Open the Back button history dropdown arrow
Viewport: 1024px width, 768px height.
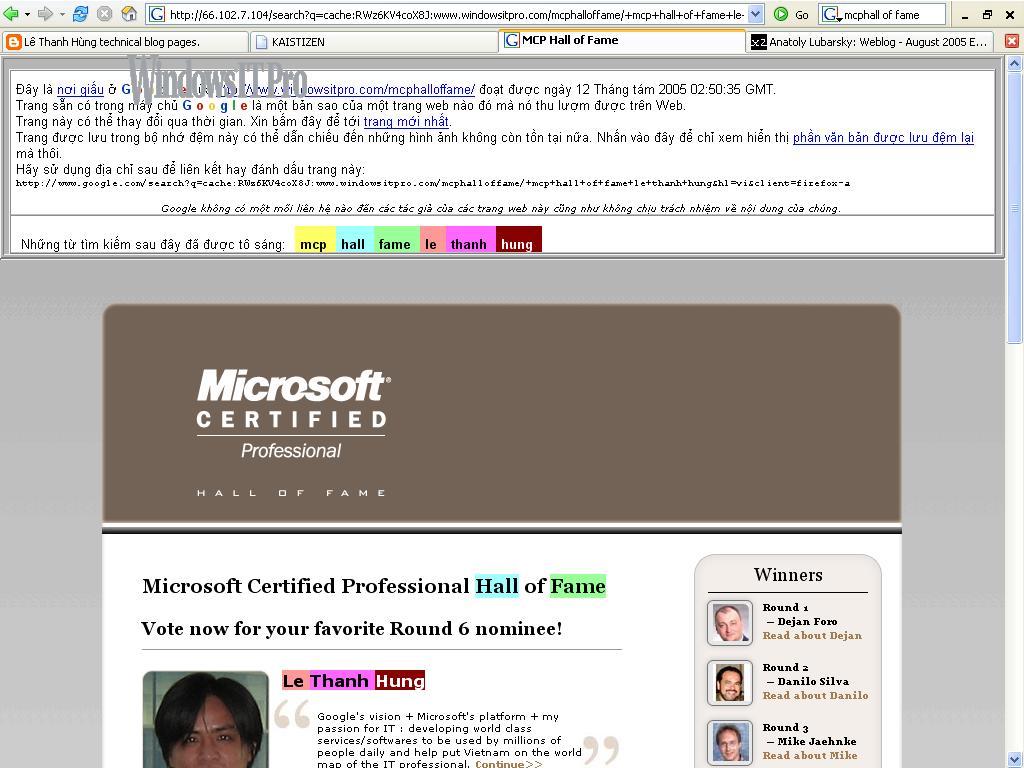tap(27, 14)
